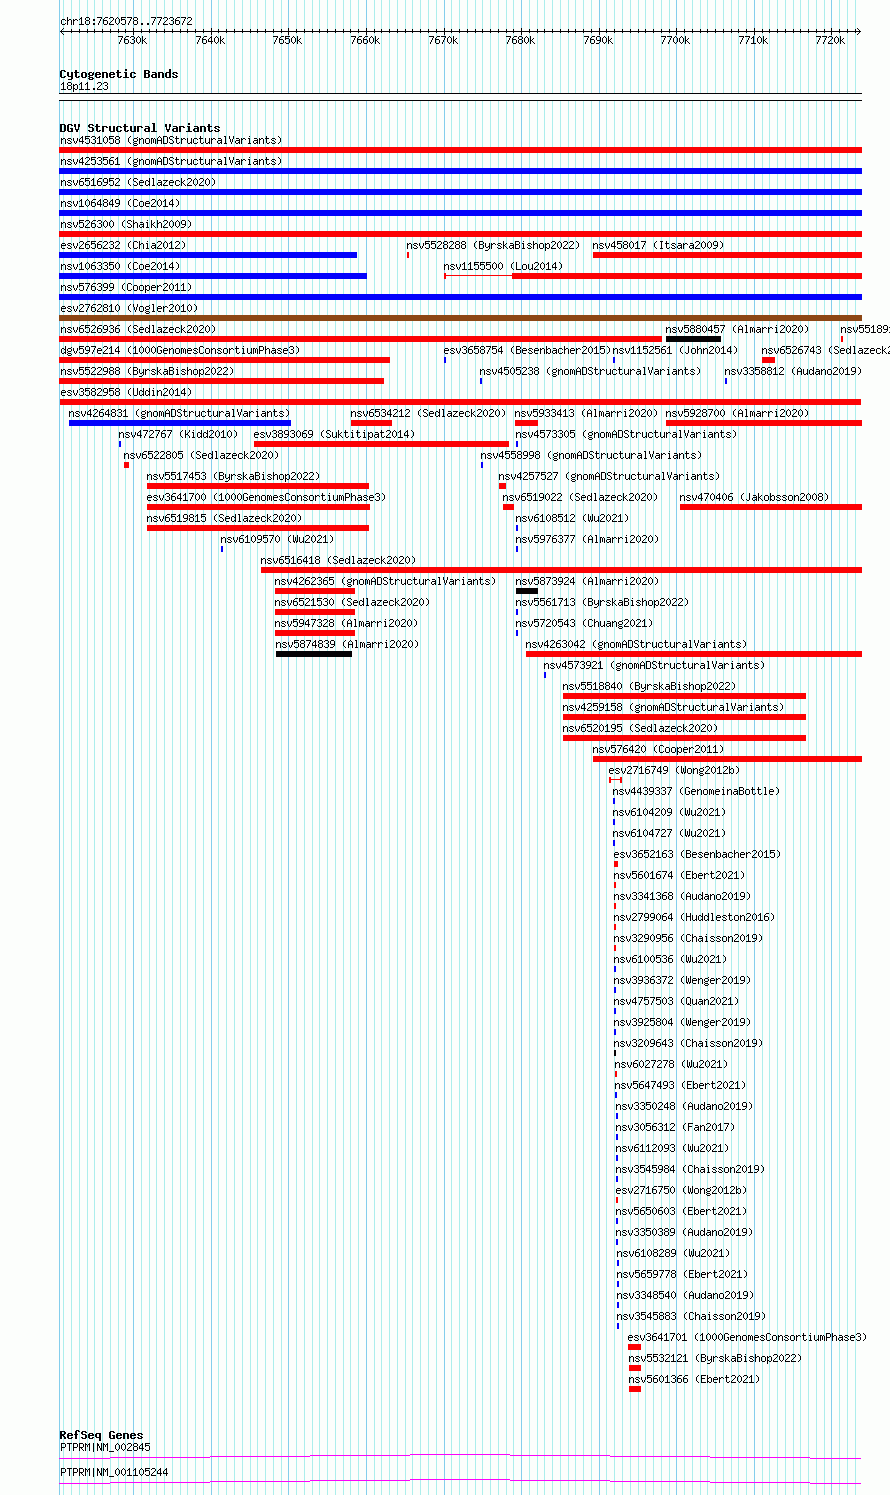Click esv2716749 (Wong2012b) label
Image resolution: width=890 pixels, height=1495 pixels.
[674, 770]
